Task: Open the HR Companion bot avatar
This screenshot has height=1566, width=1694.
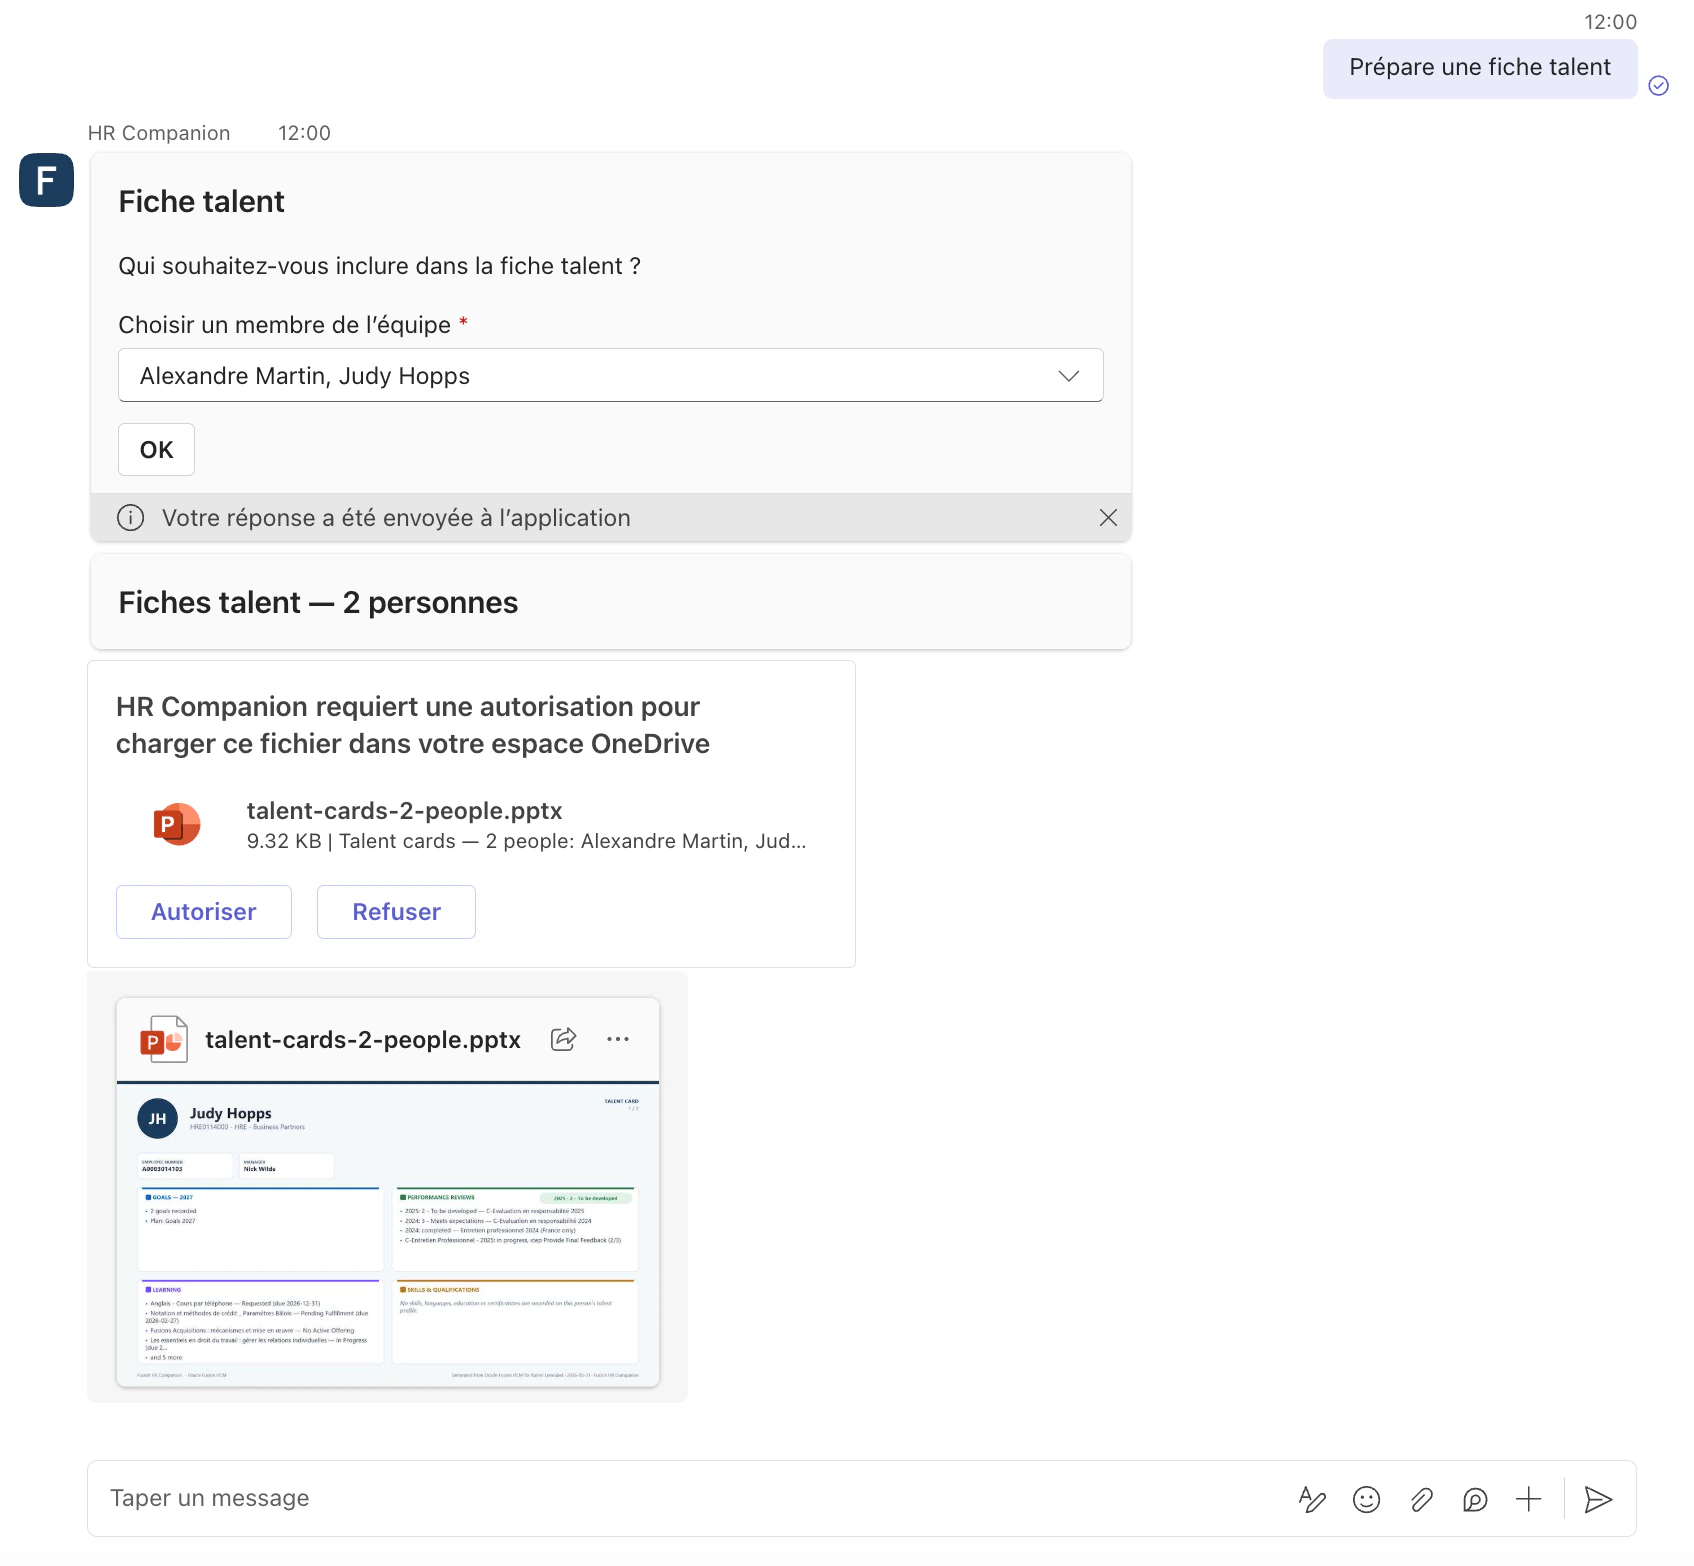Action: coord(46,180)
